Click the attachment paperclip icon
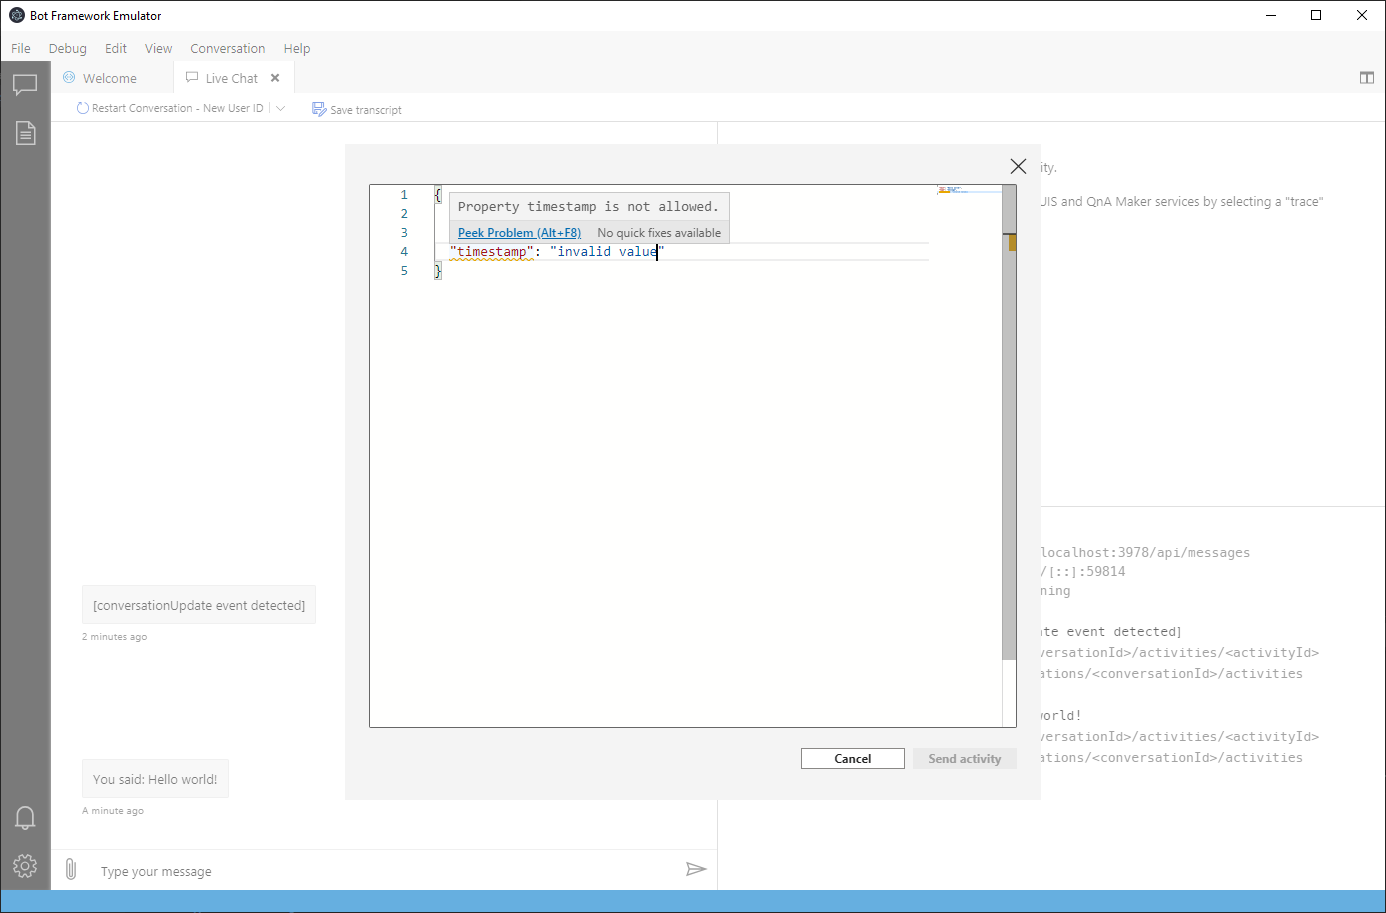Viewport: 1386px width, 913px height. 71,869
